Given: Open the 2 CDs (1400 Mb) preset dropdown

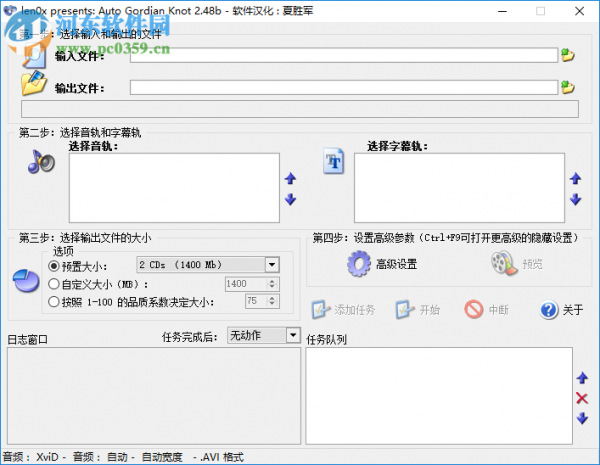Looking at the screenshot, I should pyautogui.click(x=272, y=264).
